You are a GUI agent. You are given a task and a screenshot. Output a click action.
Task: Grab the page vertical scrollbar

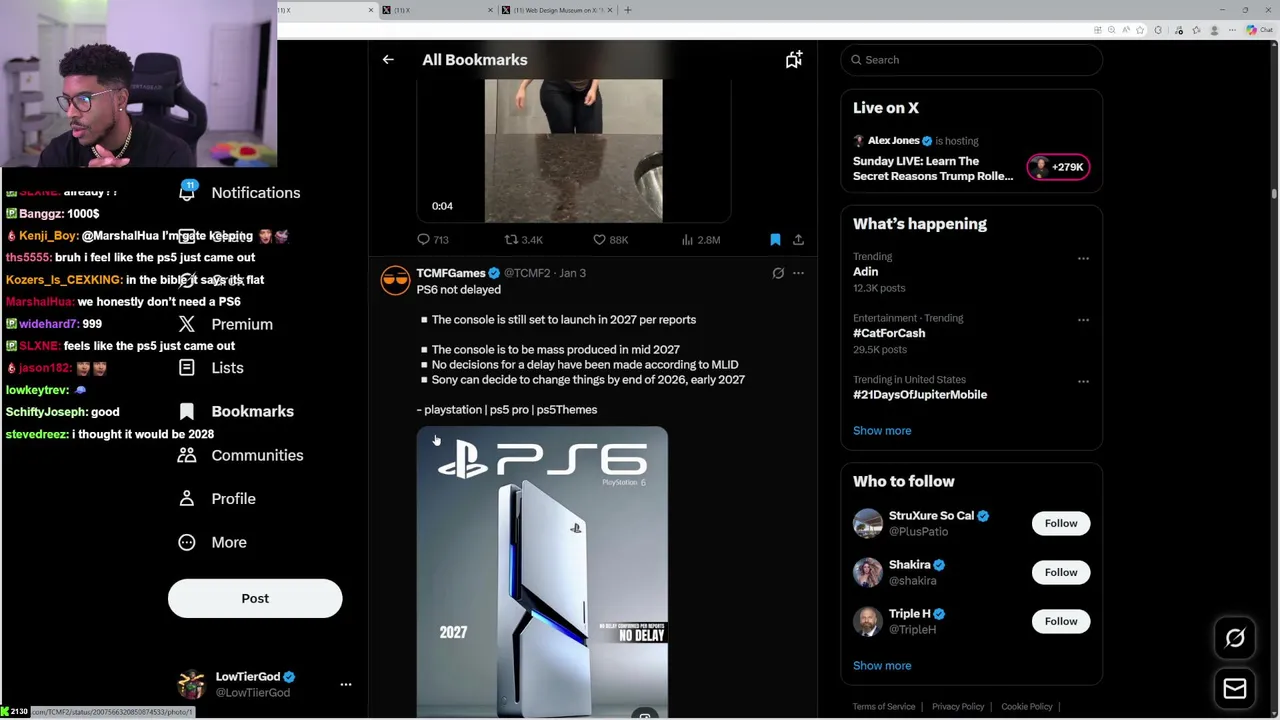tap(1274, 193)
